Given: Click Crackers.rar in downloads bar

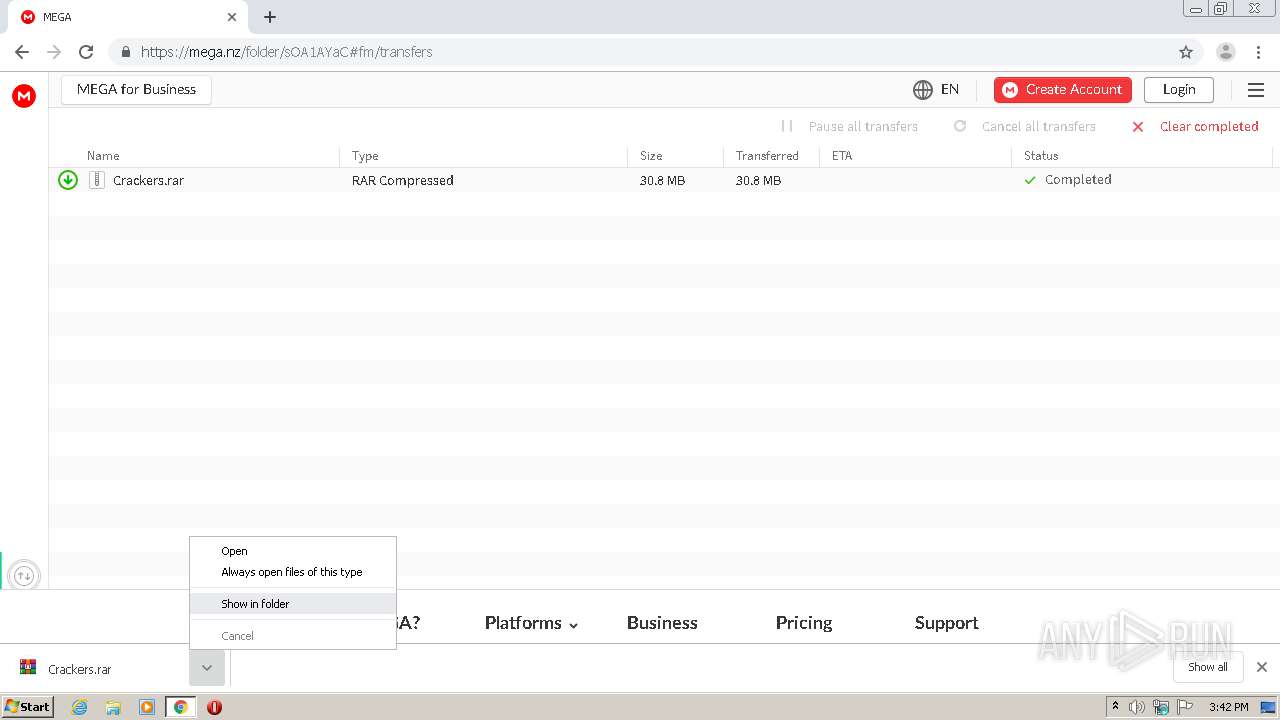Looking at the screenshot, I should pos(80,669).
